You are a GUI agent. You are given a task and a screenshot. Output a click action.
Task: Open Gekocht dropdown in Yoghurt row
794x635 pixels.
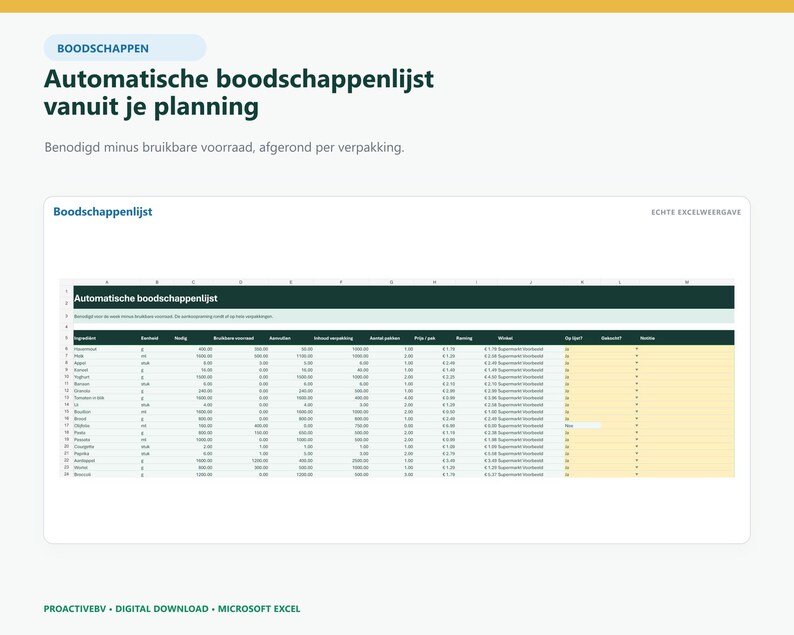pos(637,377)
